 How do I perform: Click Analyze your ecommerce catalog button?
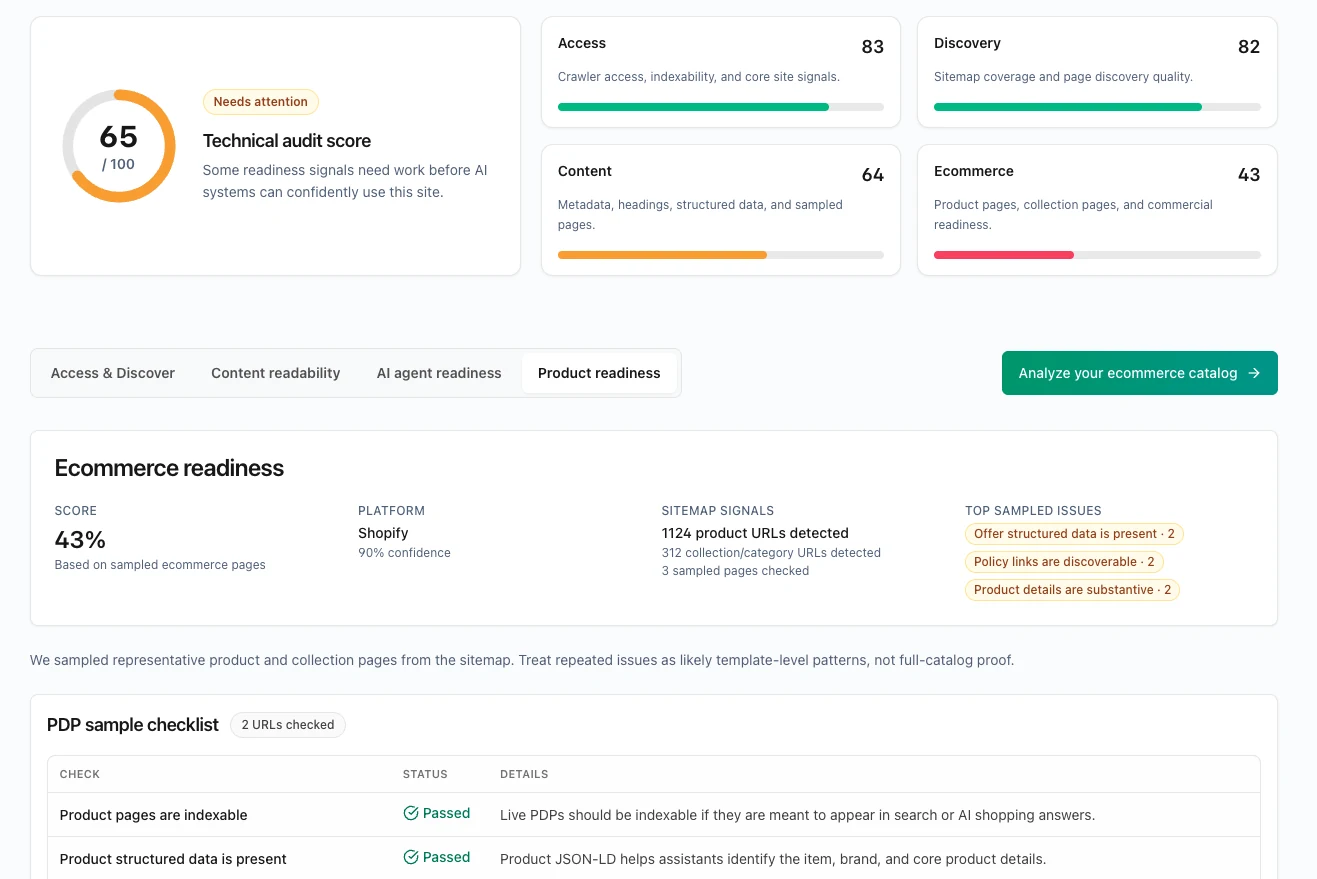click(1140, 373)
